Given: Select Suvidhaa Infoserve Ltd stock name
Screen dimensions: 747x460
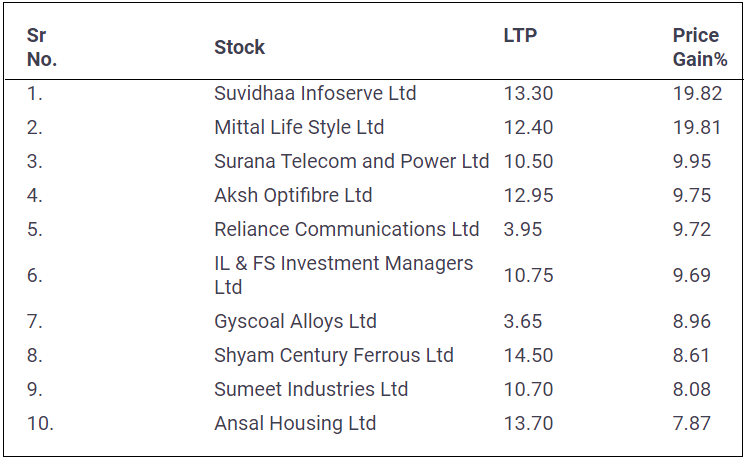Looking at the screenshot, I should [x=315, y=94].
